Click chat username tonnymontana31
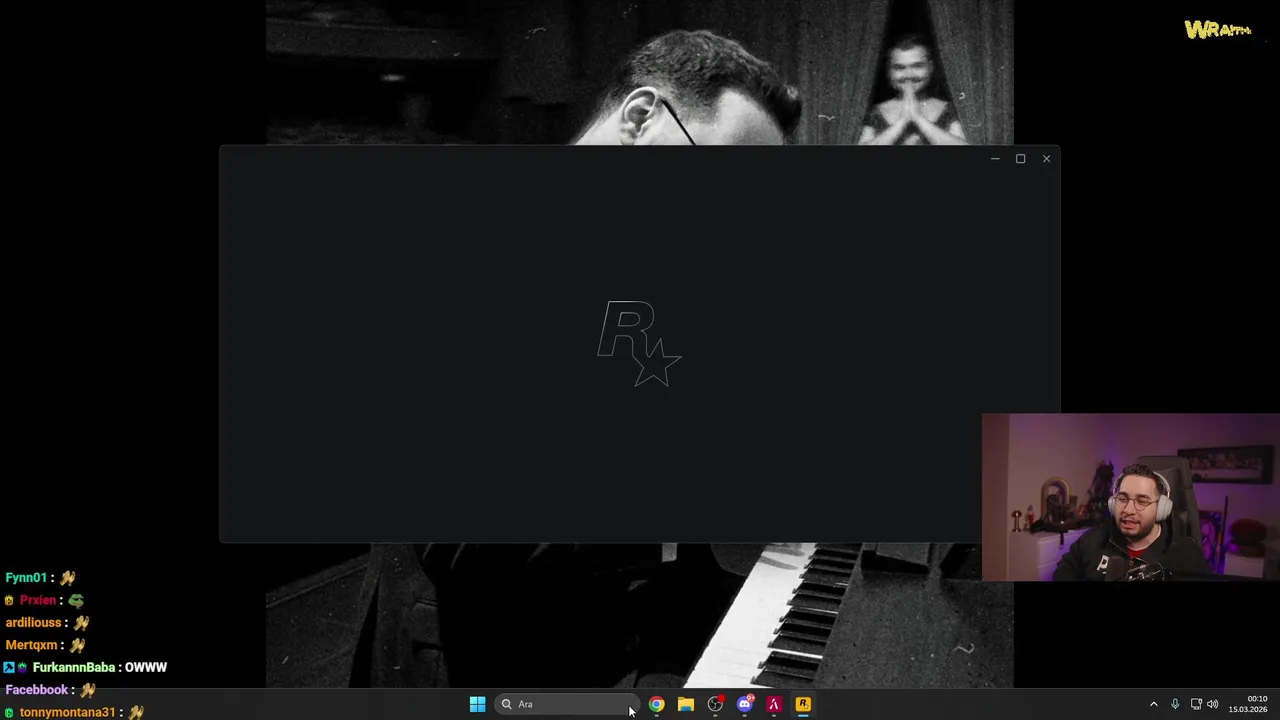1280x720 pixels. pyautogui.click(x=67, y=712)
